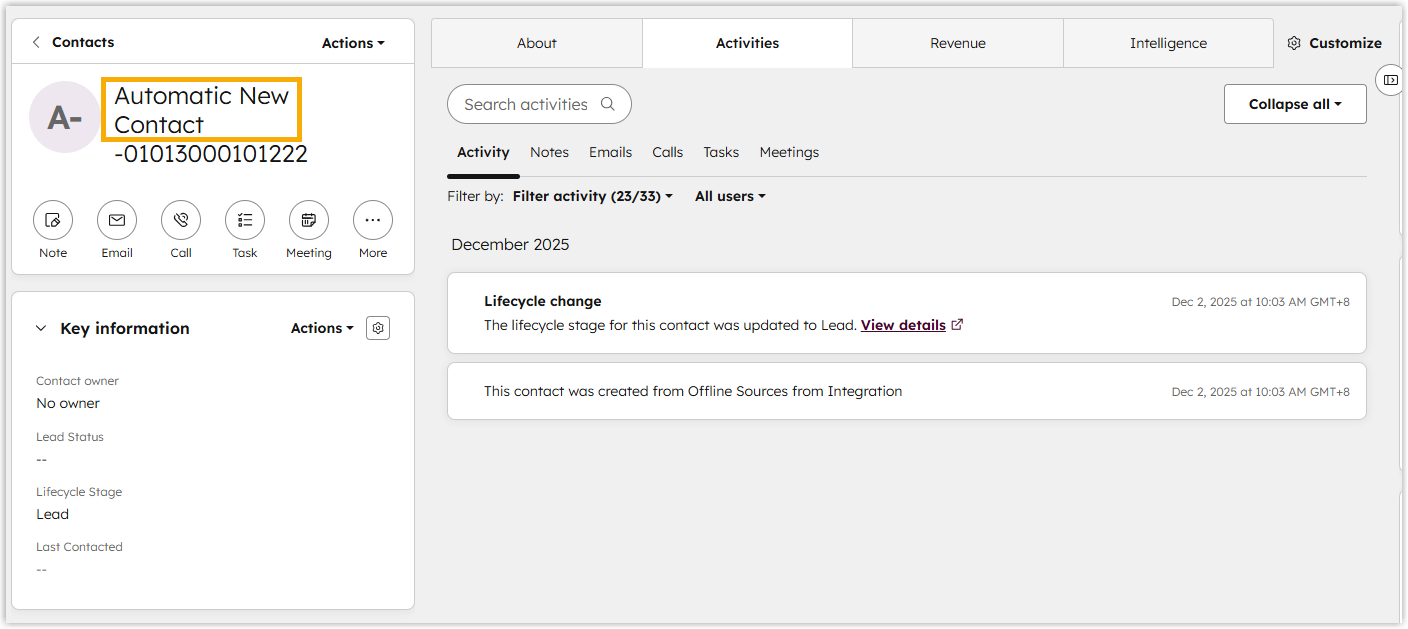1408x629 pixels.
Task: Open the Filter activity (23/33) dropdown
Action: 592,196
